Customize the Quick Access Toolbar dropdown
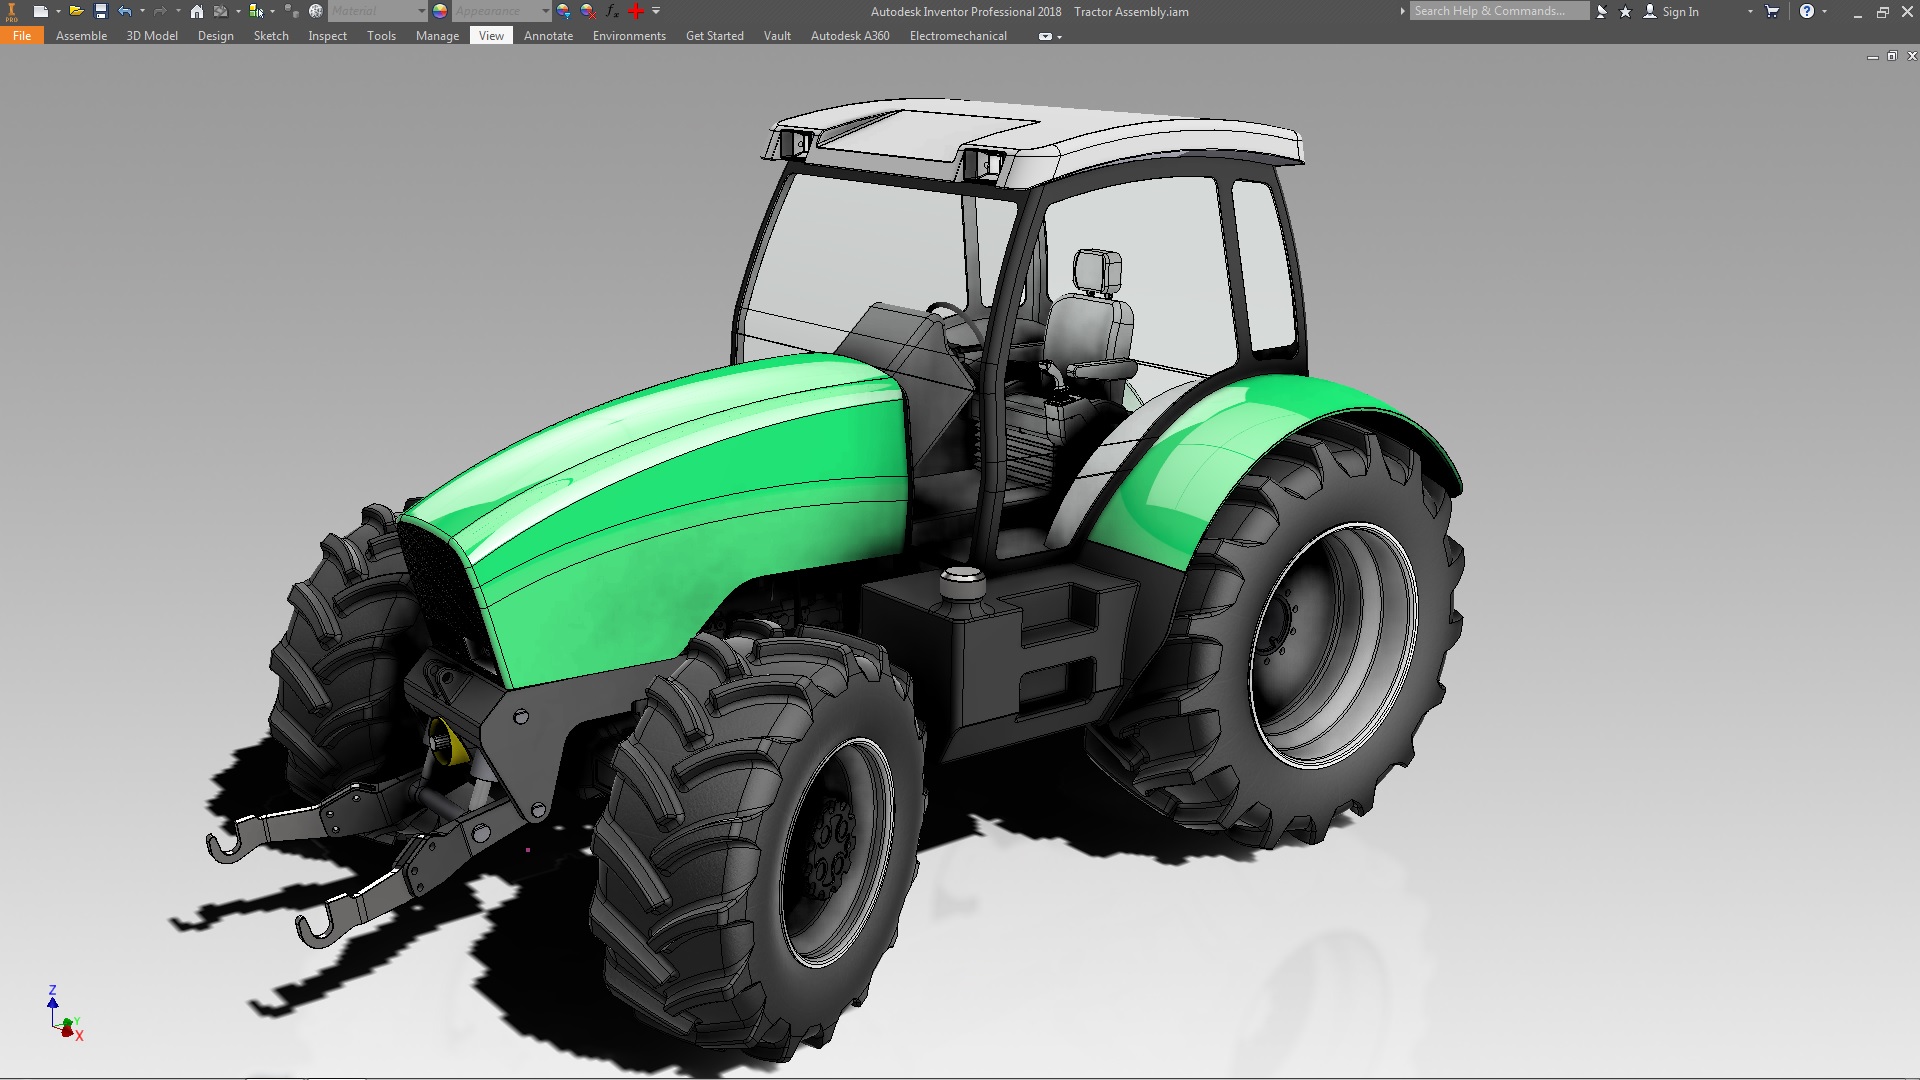Viewport: 1920px width, 1080px height. point(656,11)
